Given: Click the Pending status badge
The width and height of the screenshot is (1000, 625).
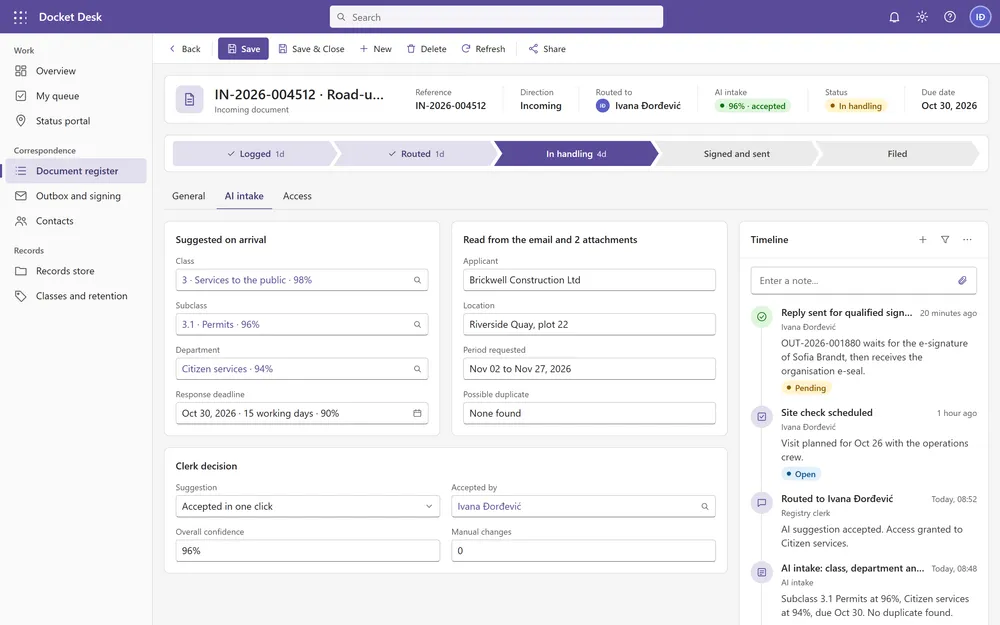Looking at the screenshot, I should 805,388.
